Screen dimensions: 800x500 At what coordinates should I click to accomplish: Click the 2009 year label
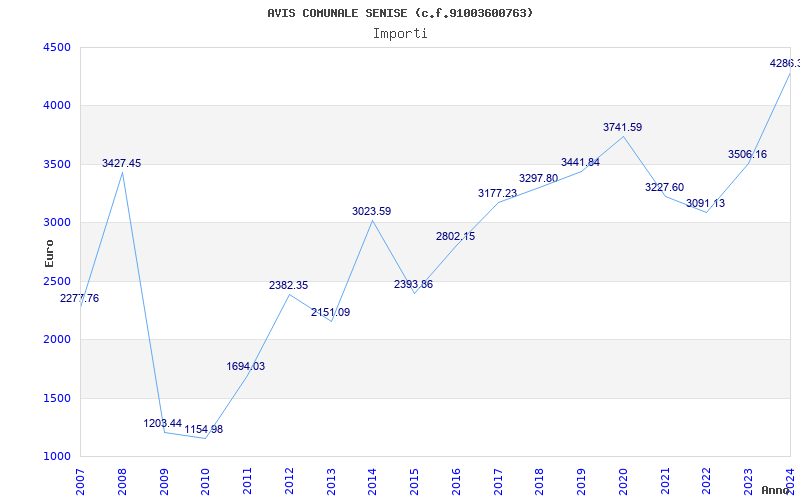[x=164, y=482]
